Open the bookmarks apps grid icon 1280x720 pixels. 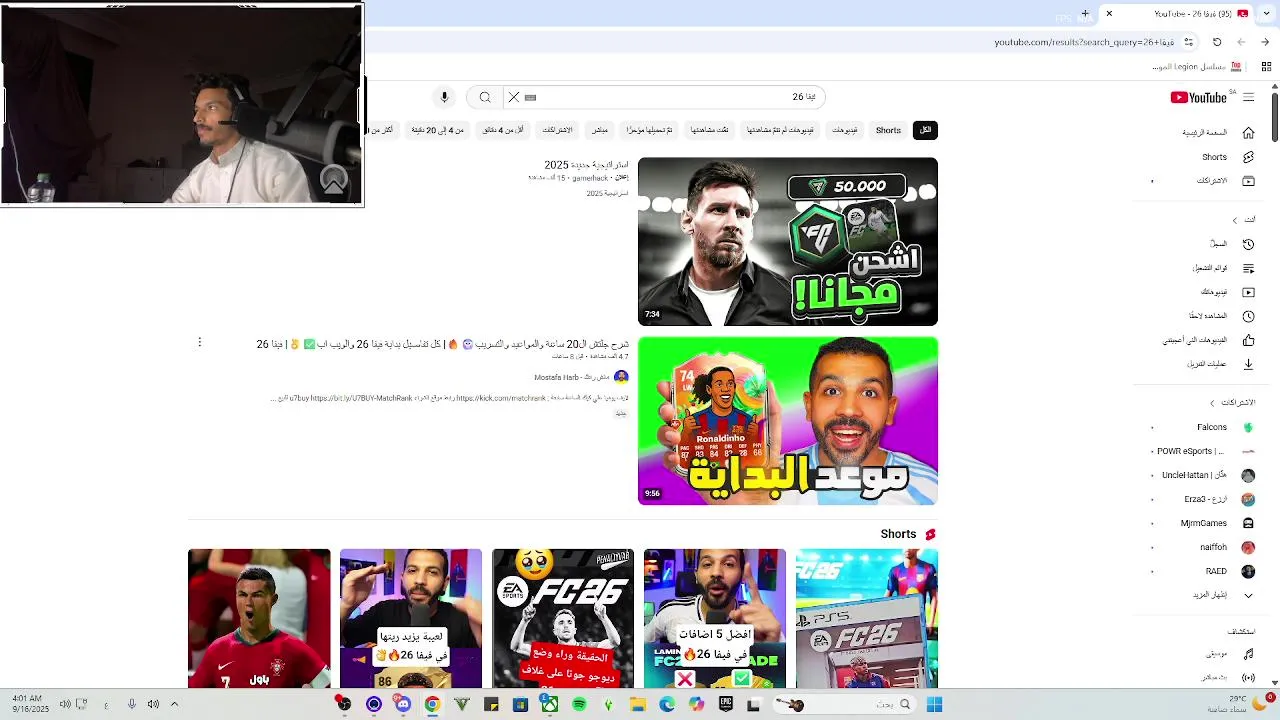(x=1266, y=67)
